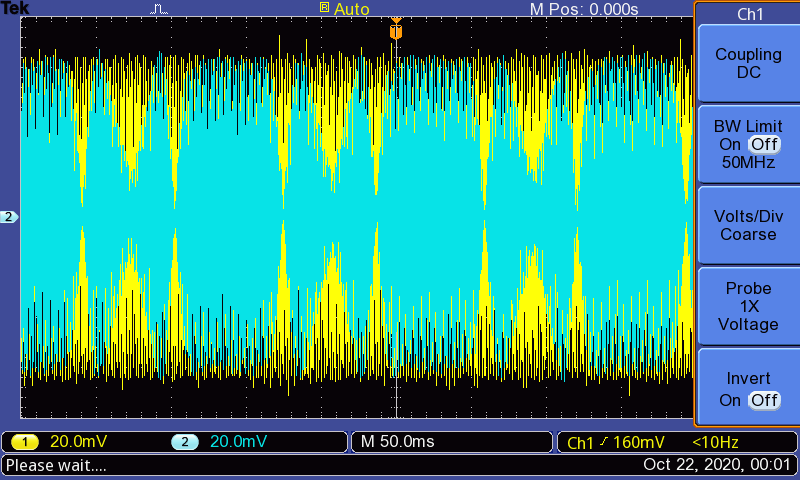
Task: Click the M 50.0ms timebase readout
Action: pos(397,442)
